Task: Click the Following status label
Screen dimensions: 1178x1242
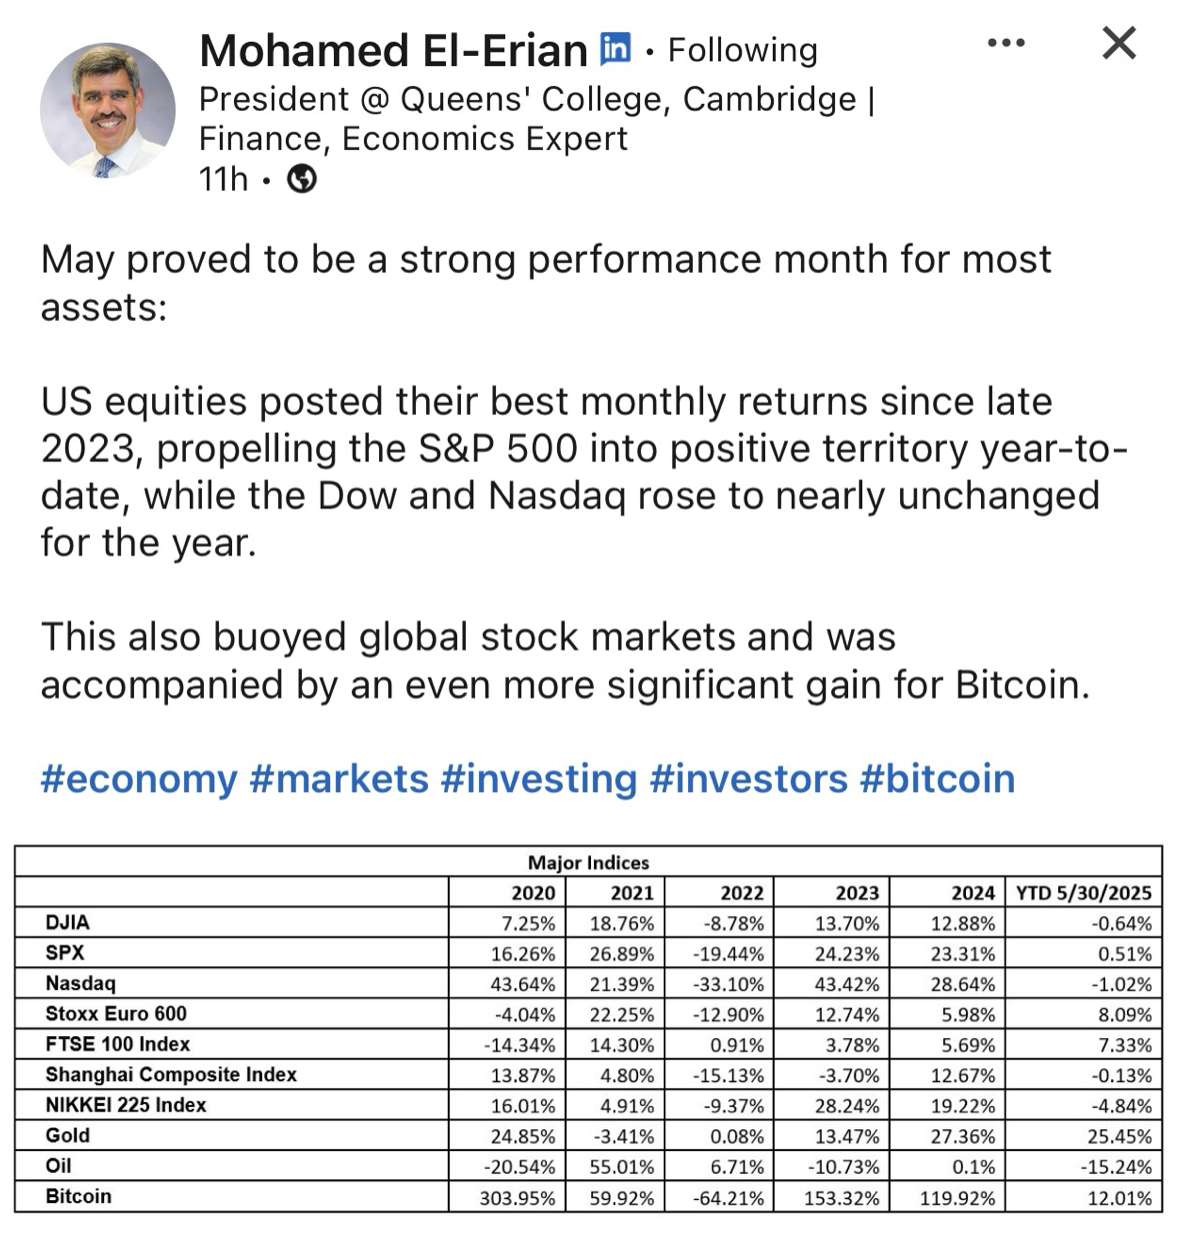Action: pos(742,50)
